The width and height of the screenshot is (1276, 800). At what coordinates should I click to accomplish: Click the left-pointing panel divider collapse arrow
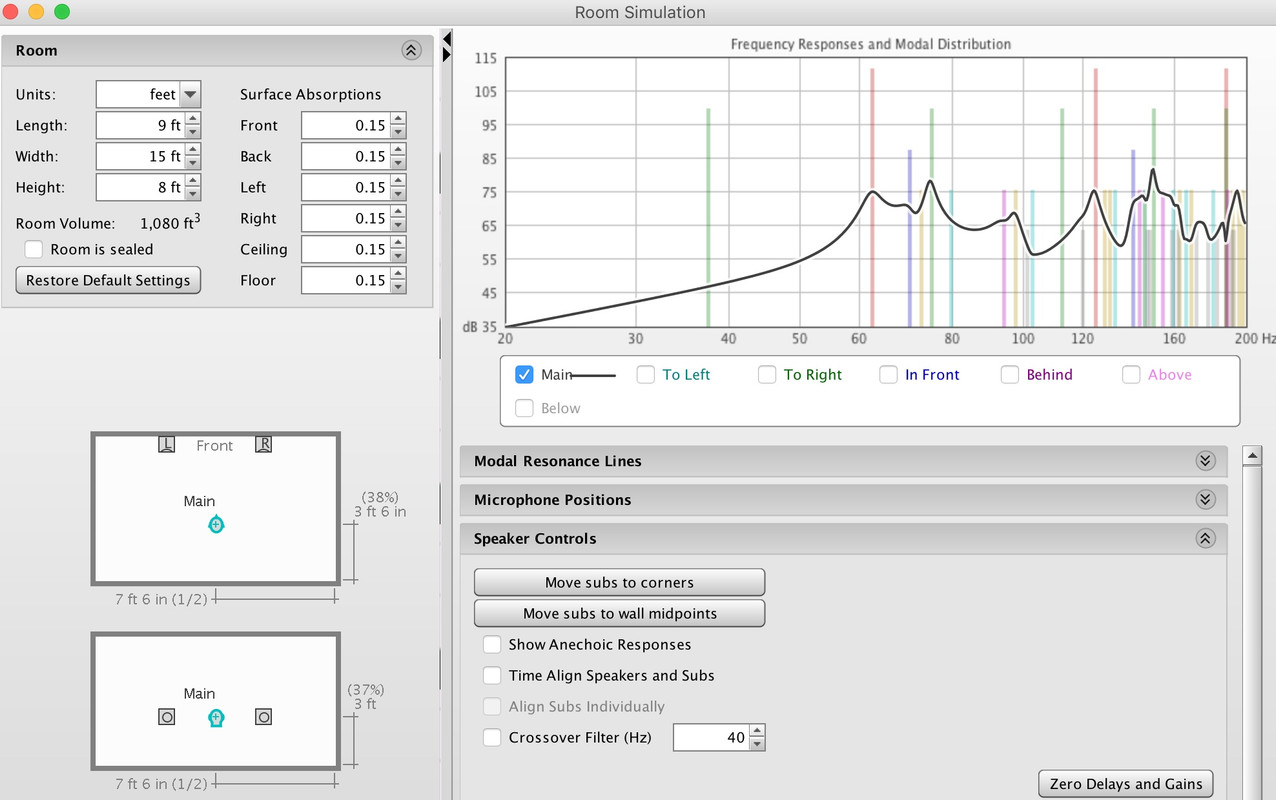click(447, 39)
